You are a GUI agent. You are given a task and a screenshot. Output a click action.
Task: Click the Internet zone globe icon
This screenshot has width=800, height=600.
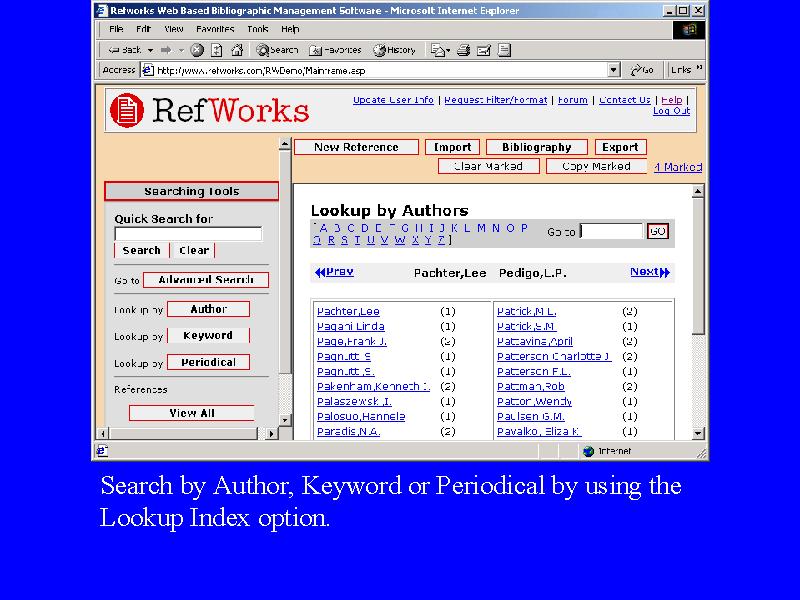tap(588, 451)
